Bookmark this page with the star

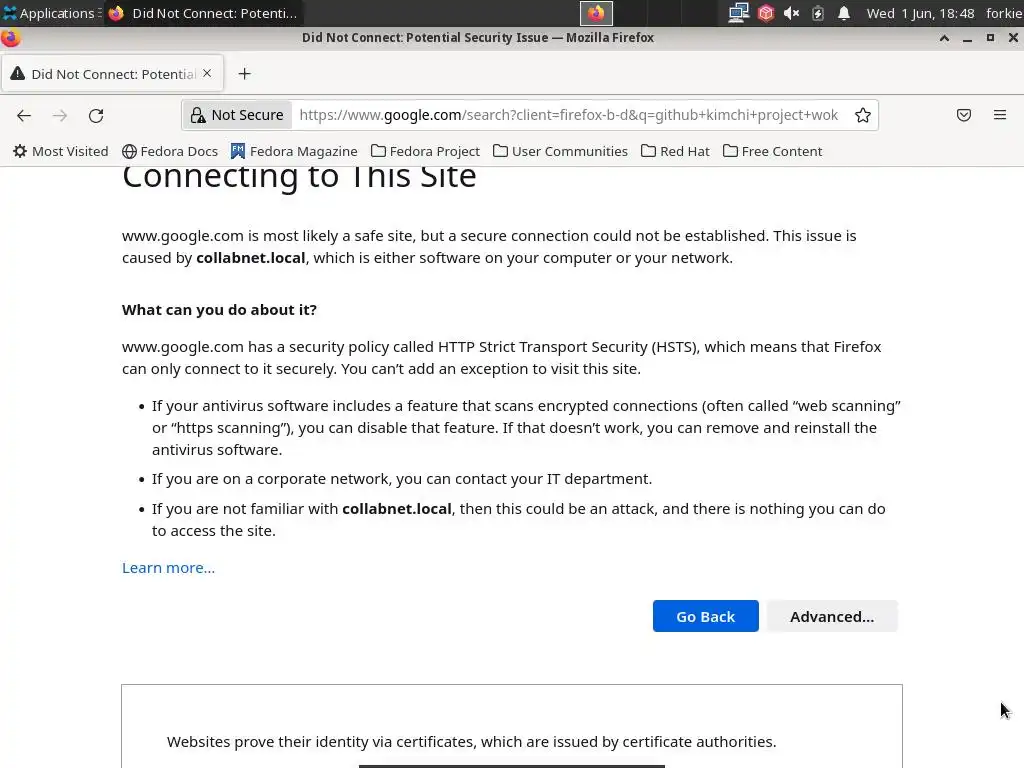coord(863,115)
